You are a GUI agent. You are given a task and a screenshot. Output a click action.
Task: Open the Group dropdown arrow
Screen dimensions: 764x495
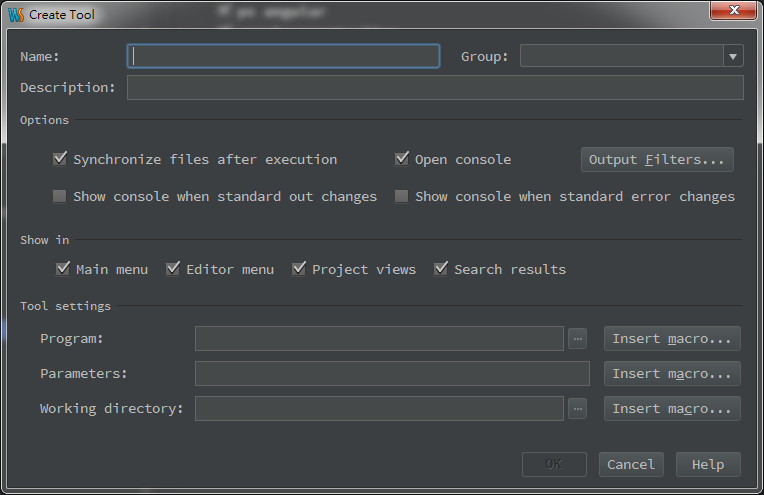pyautogui.click(x=733, y=56)
